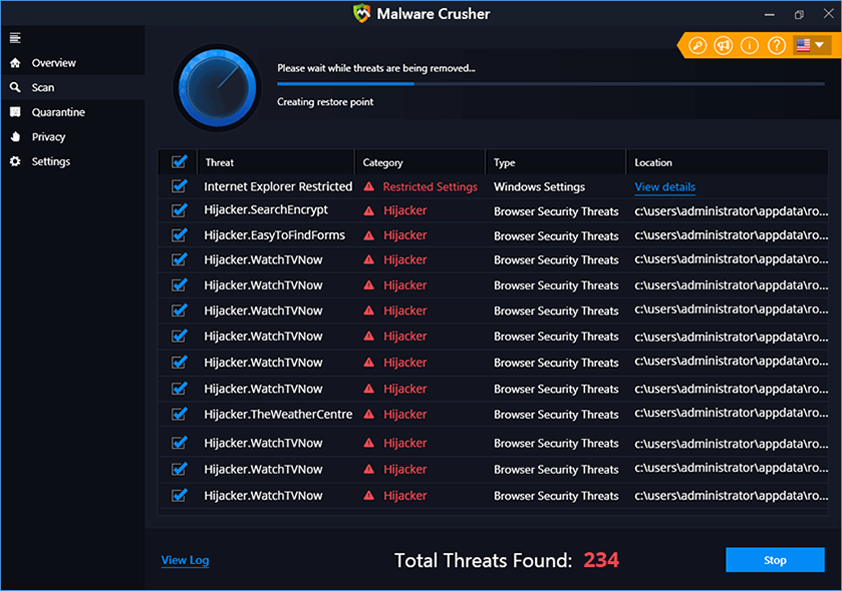Click the US flag language icon
Viewport: 842px width, 591px height.
803,45
